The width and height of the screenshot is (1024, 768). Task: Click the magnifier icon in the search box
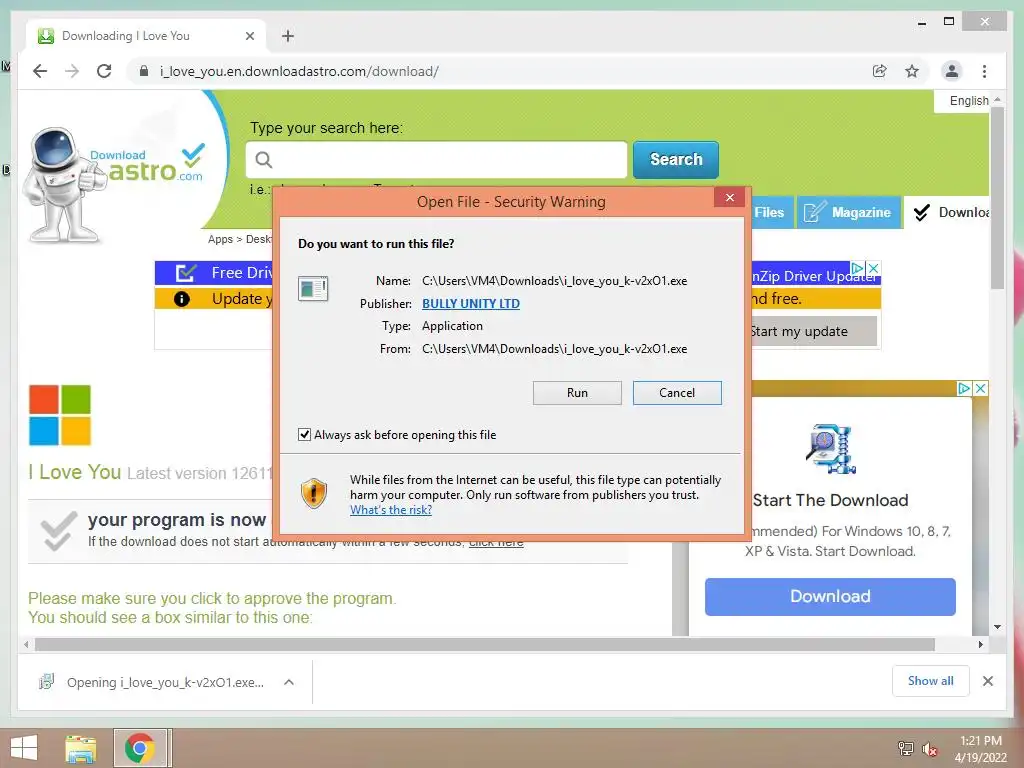pyautogui.click(x=264, y=159)
